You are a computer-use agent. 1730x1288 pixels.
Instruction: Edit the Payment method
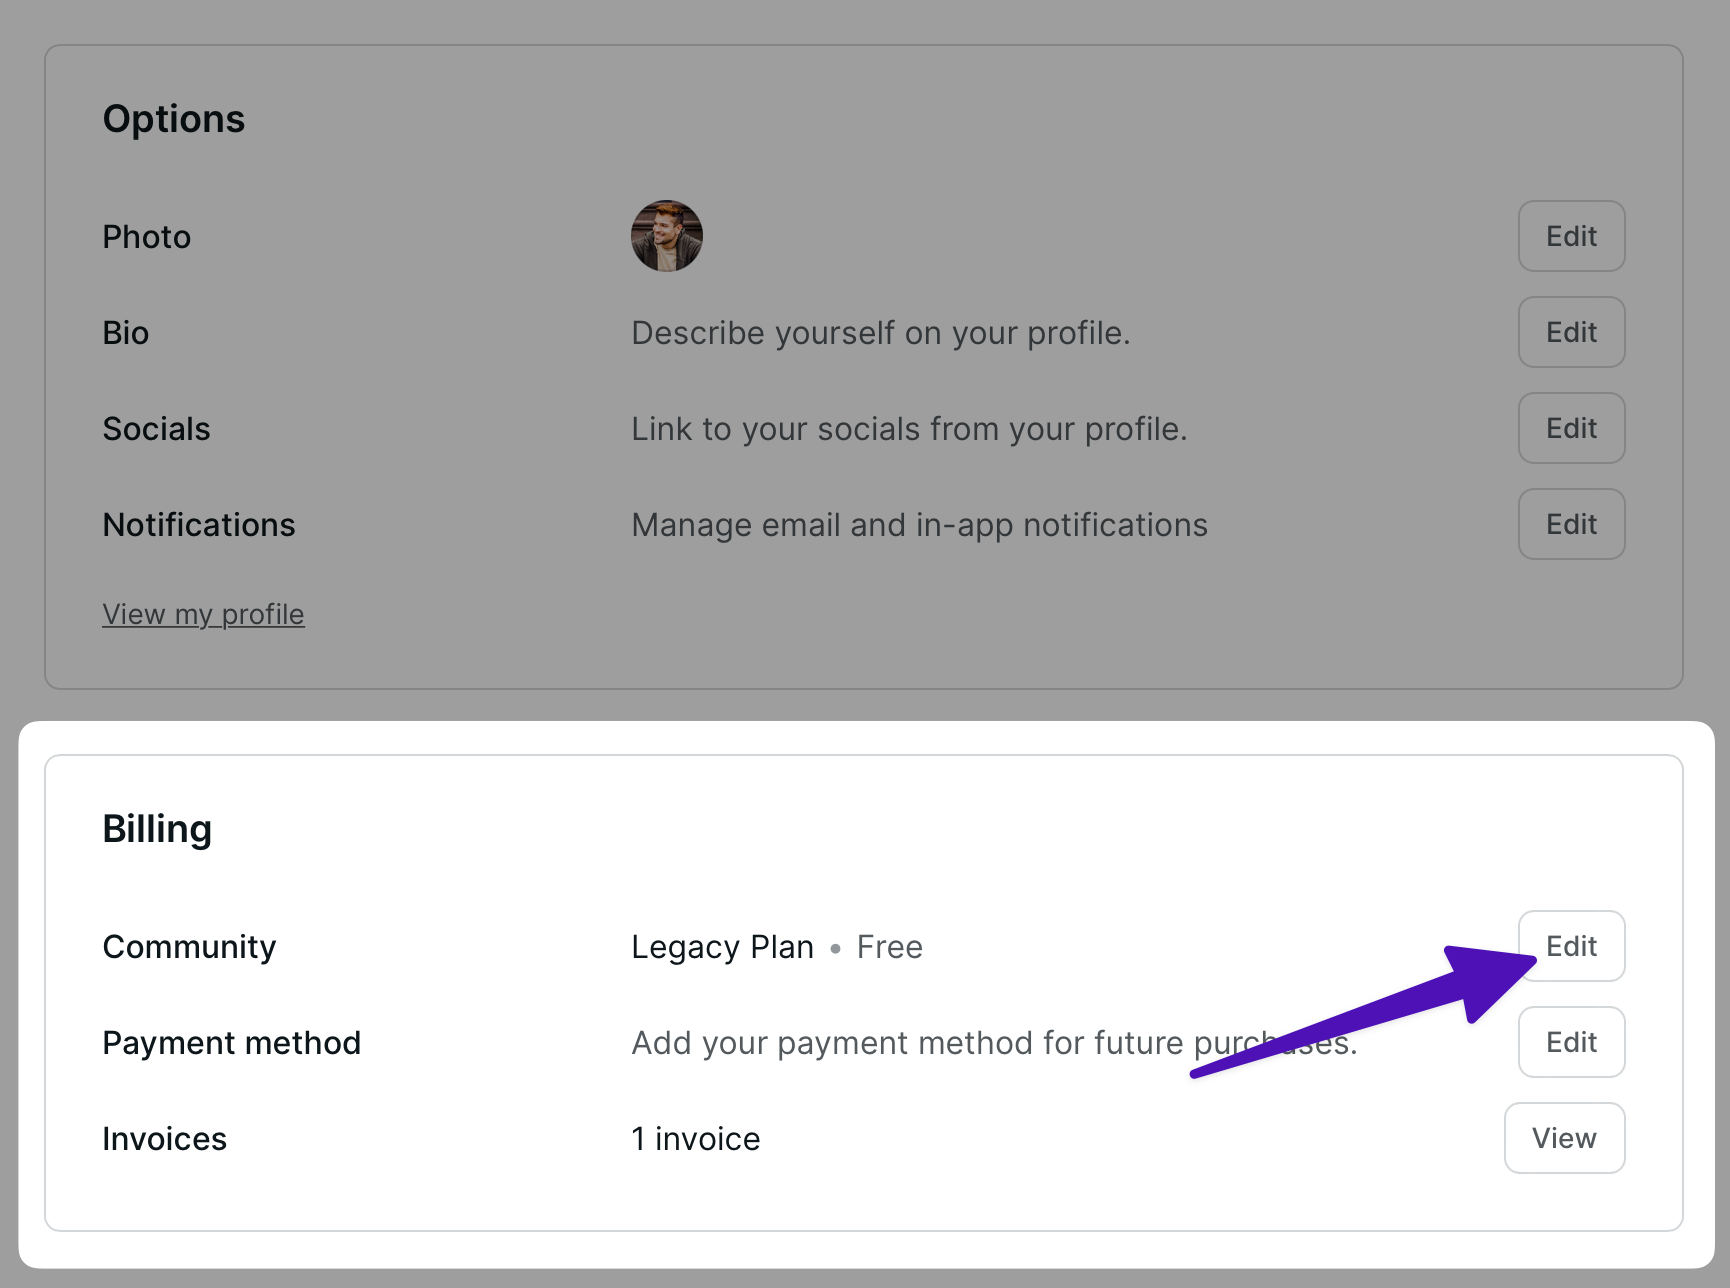[x=1571, y=1042]
